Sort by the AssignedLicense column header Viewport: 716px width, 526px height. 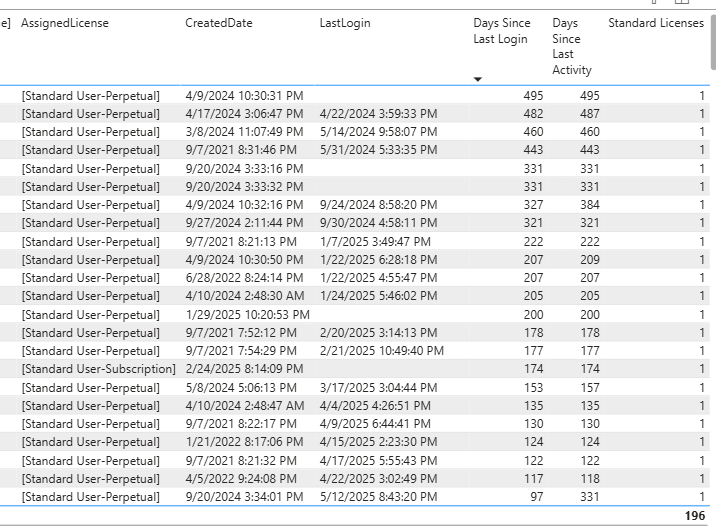pyautogui.click(x=65, y=23)
